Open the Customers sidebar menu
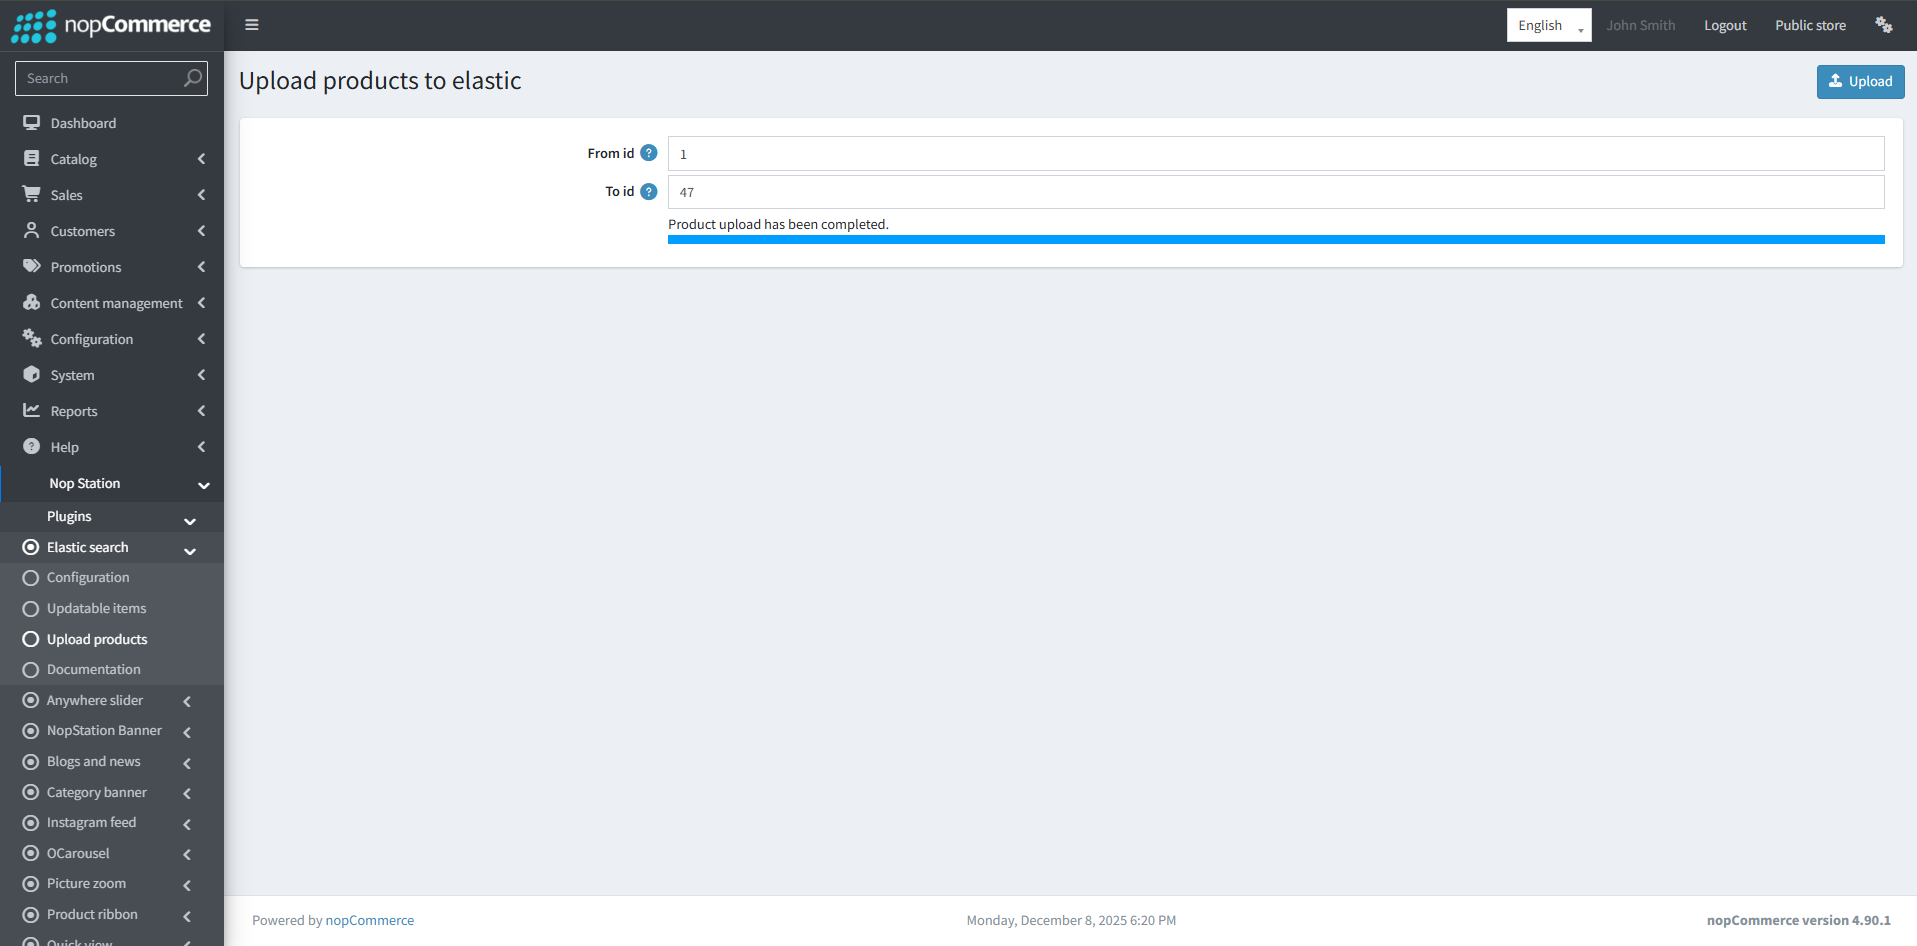Screen dimensions: 1917x946 coord(83,231)
